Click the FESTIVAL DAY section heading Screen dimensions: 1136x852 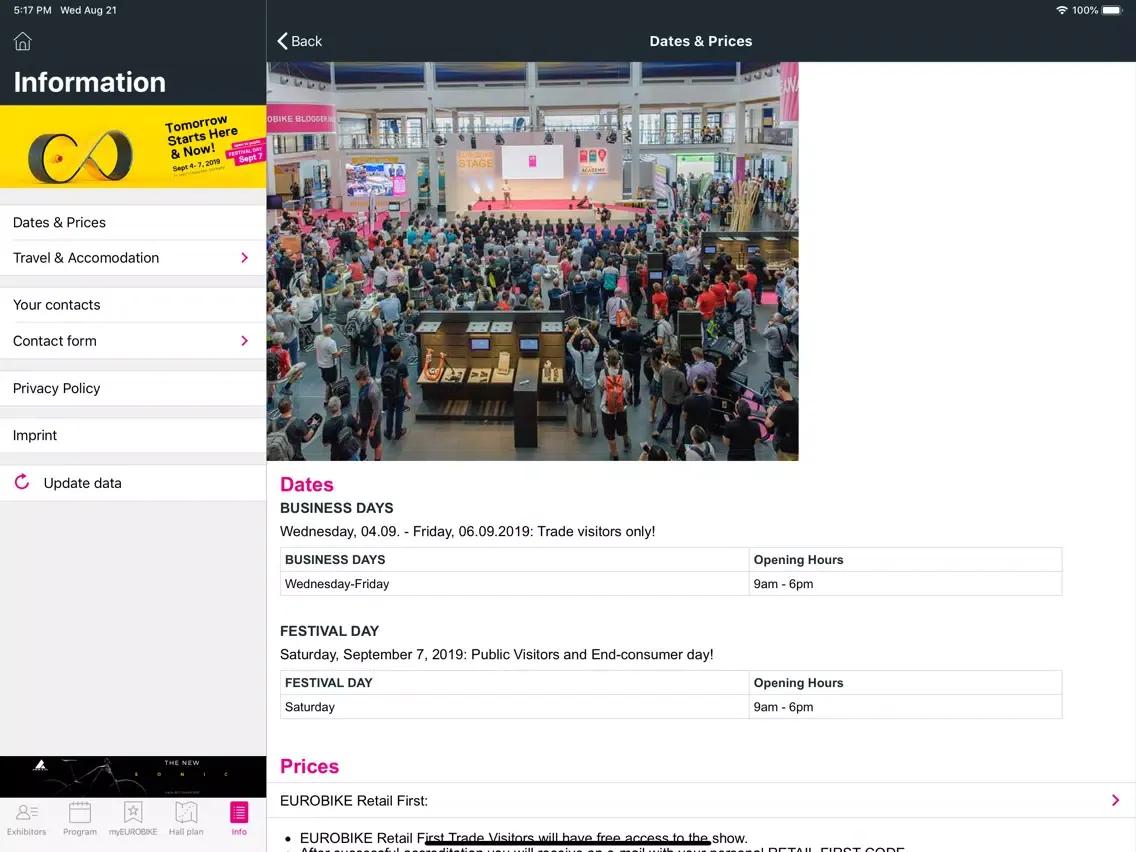330,631
